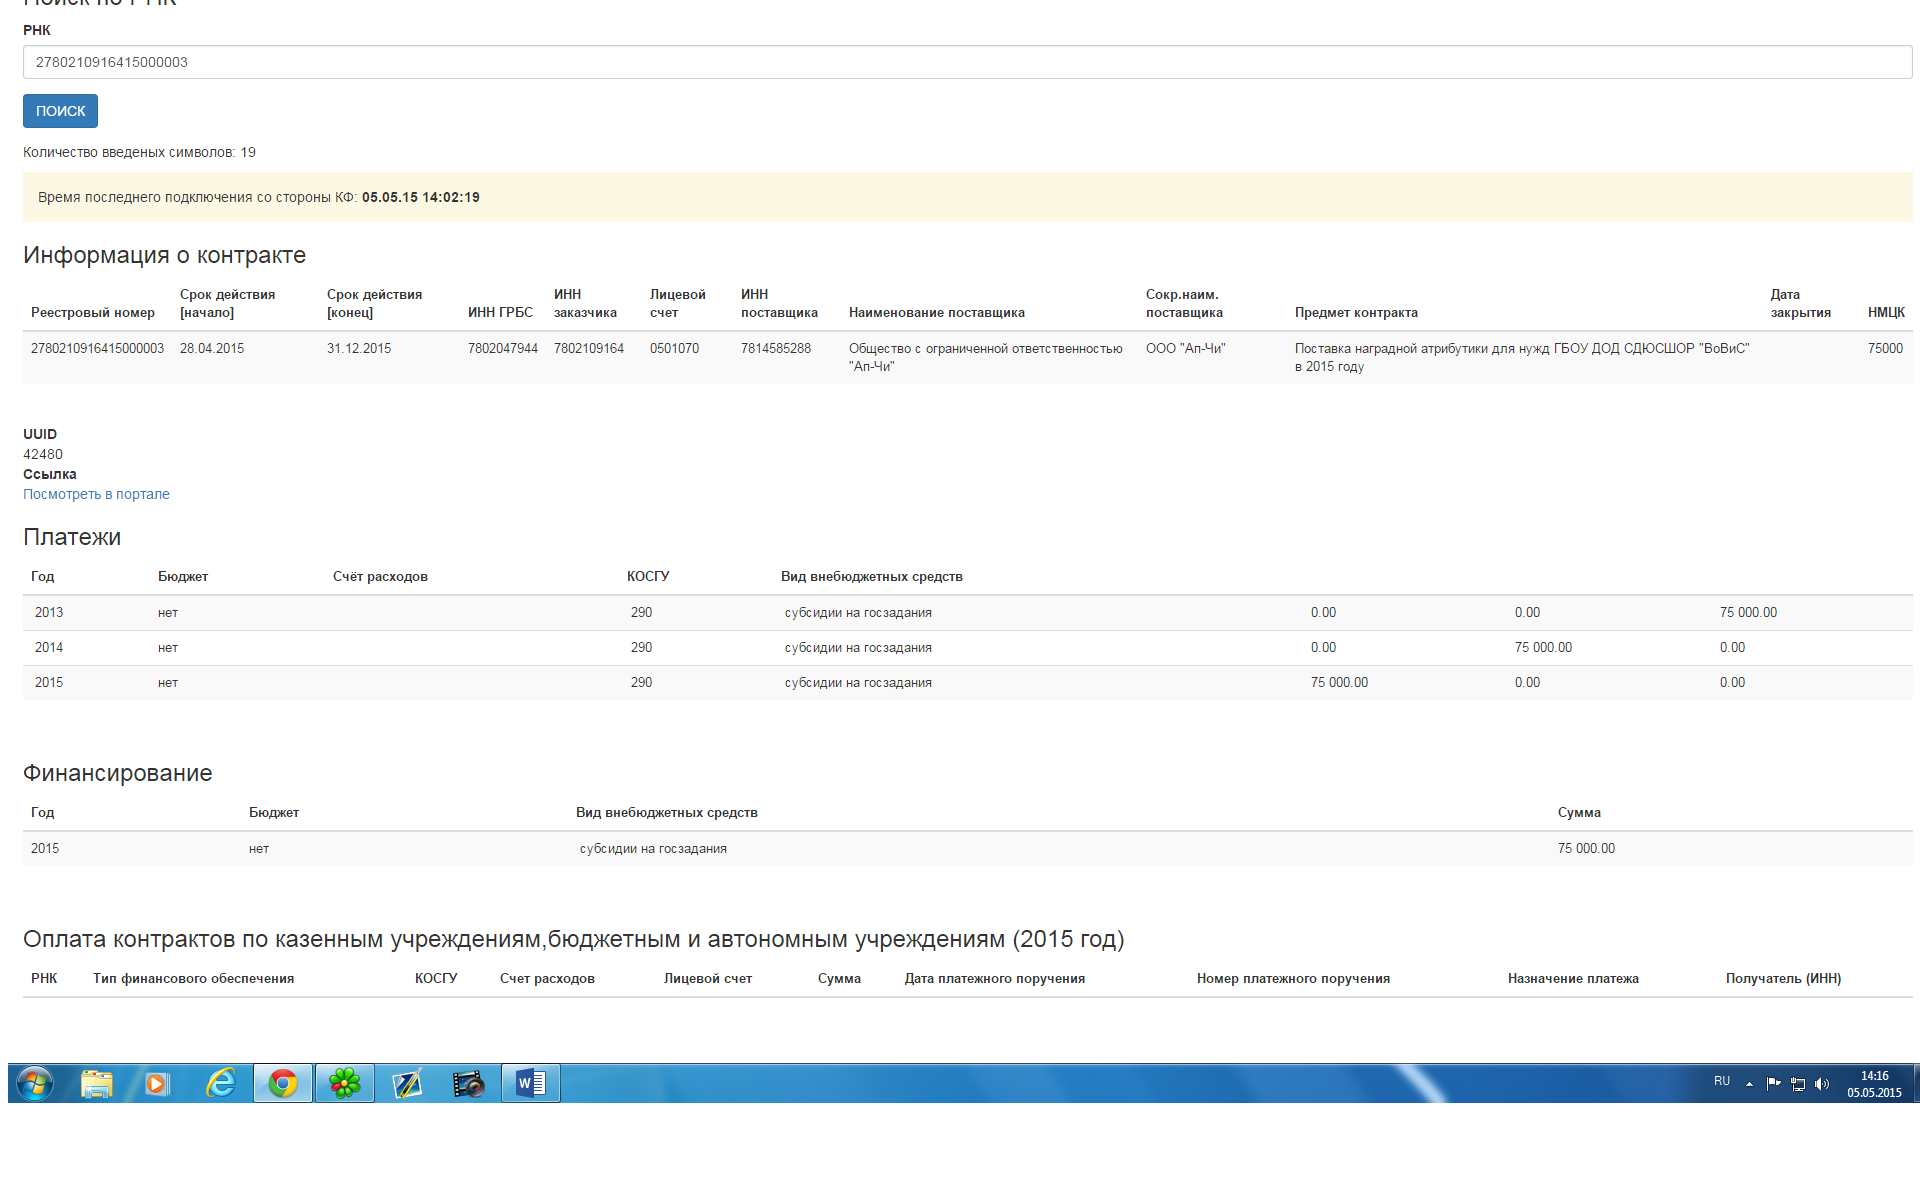Click the Тип финансового обеспечения column header
1920x1200 pixels.
tap(193, 978)
